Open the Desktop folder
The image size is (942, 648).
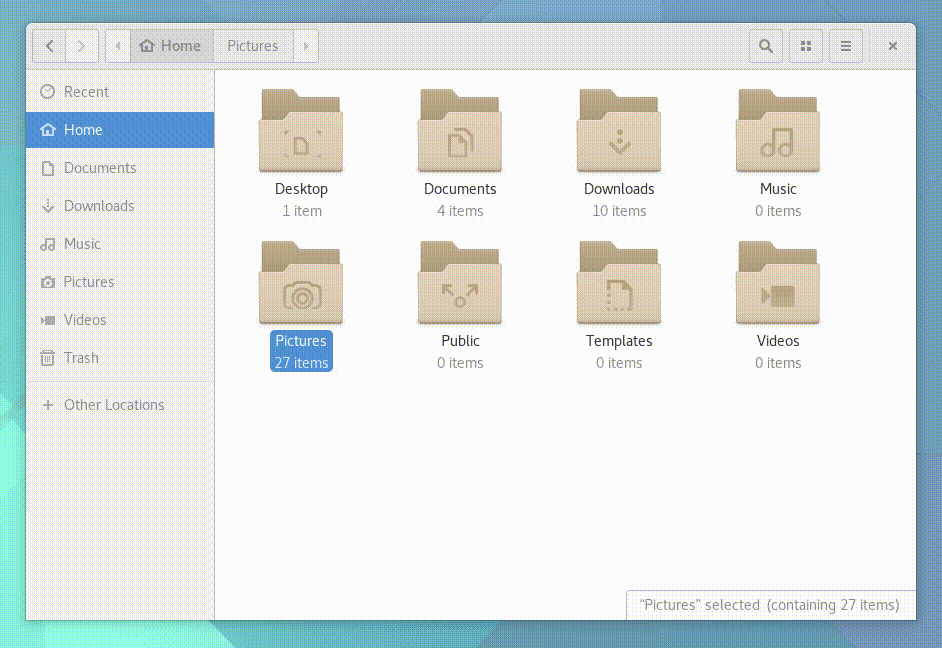click(301, 130)
